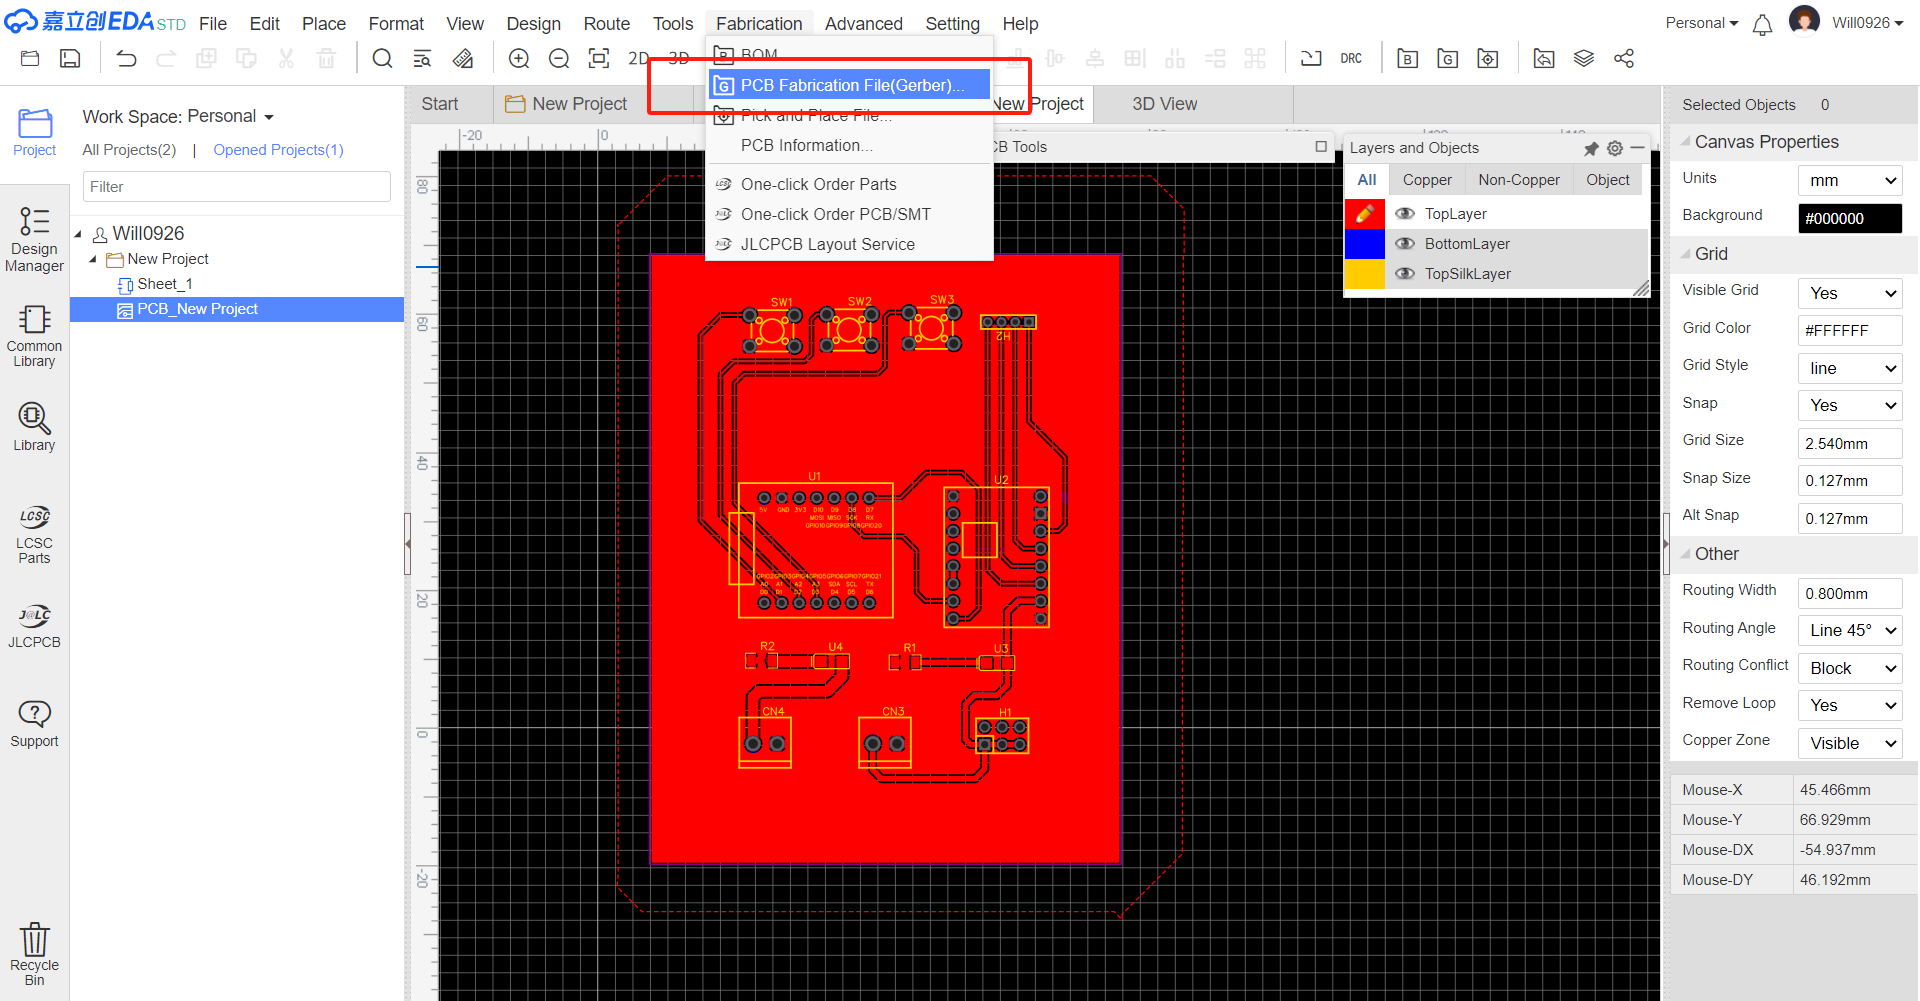Click the Share icon in the toolbar
This screenshot has width=1920, height=1001.
coord(1624,59)
